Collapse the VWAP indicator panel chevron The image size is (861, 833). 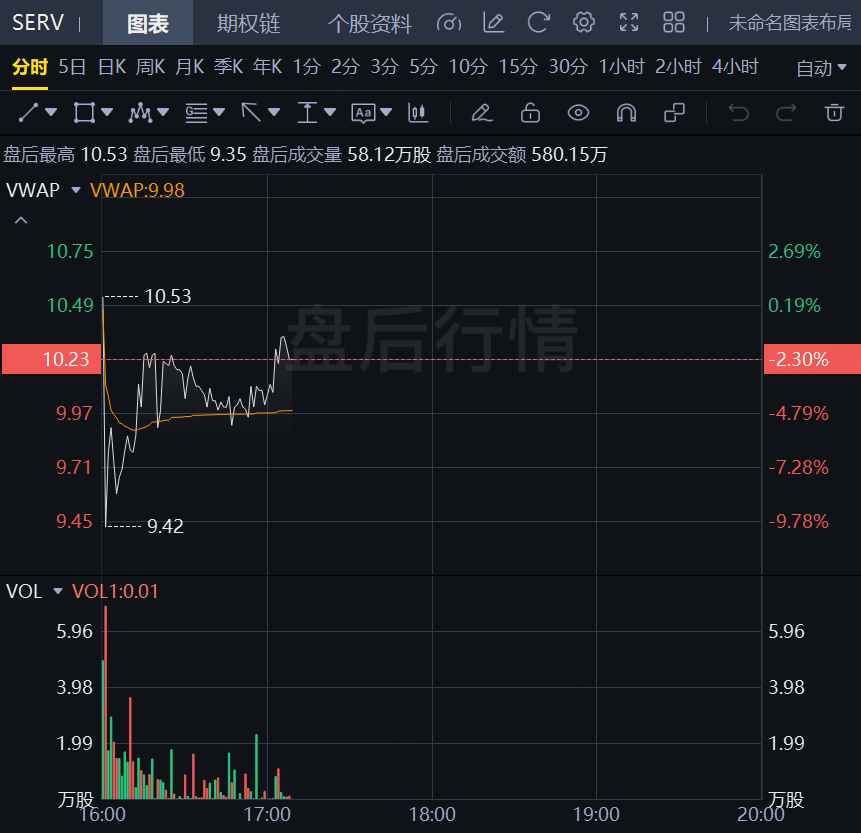click(21, 220)
